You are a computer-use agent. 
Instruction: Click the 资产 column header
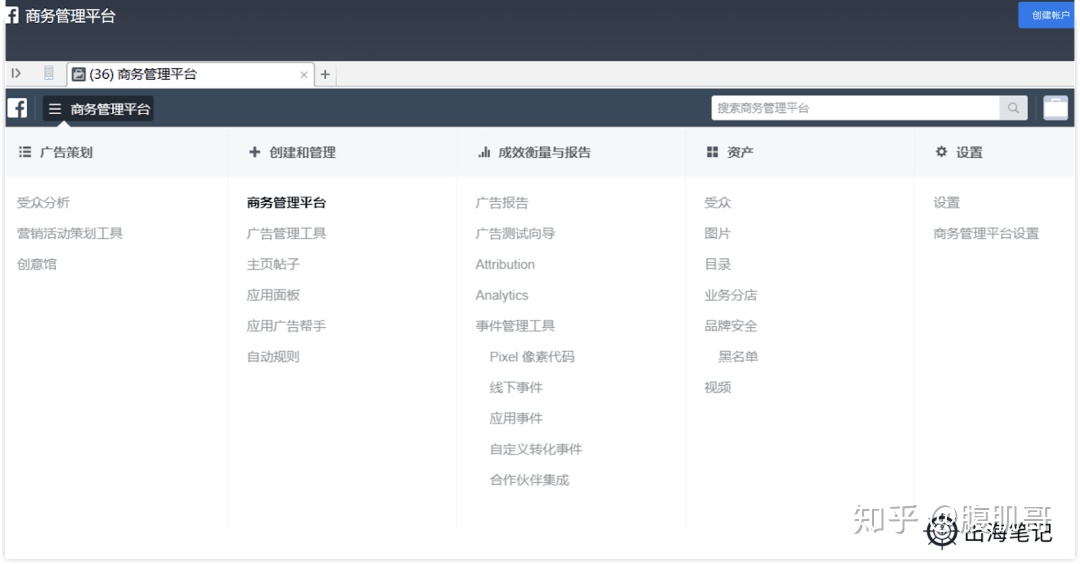pyautogui.click(x=740, y=152)
